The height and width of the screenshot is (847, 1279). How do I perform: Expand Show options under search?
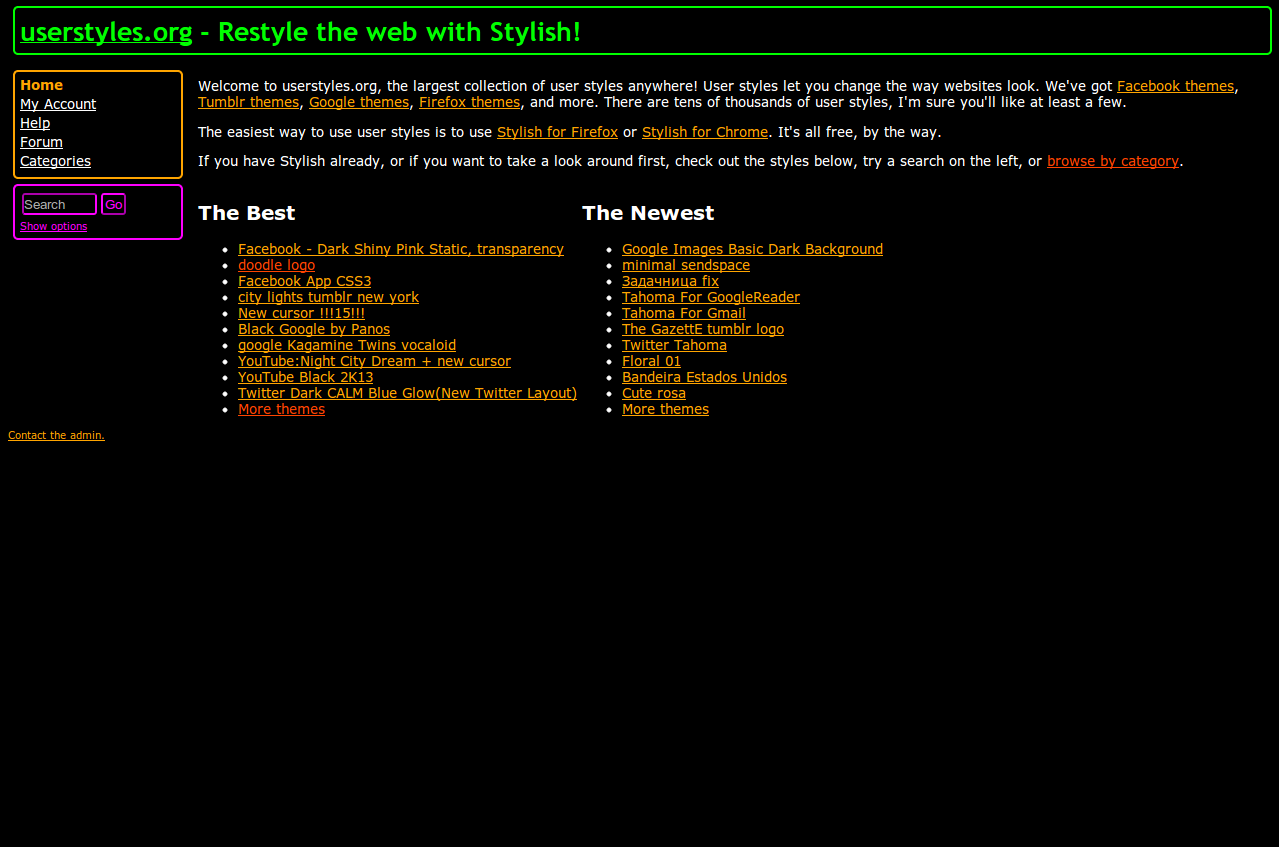coord(54,226)
